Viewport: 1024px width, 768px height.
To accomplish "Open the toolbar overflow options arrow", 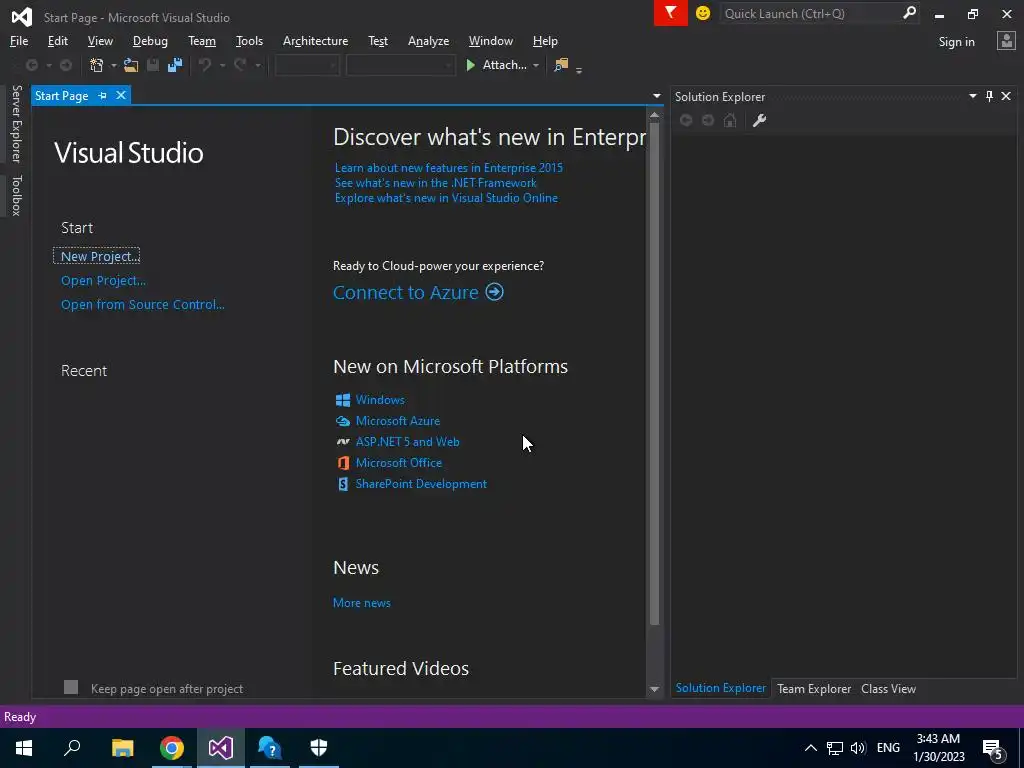I will click(x=579, y=69).
